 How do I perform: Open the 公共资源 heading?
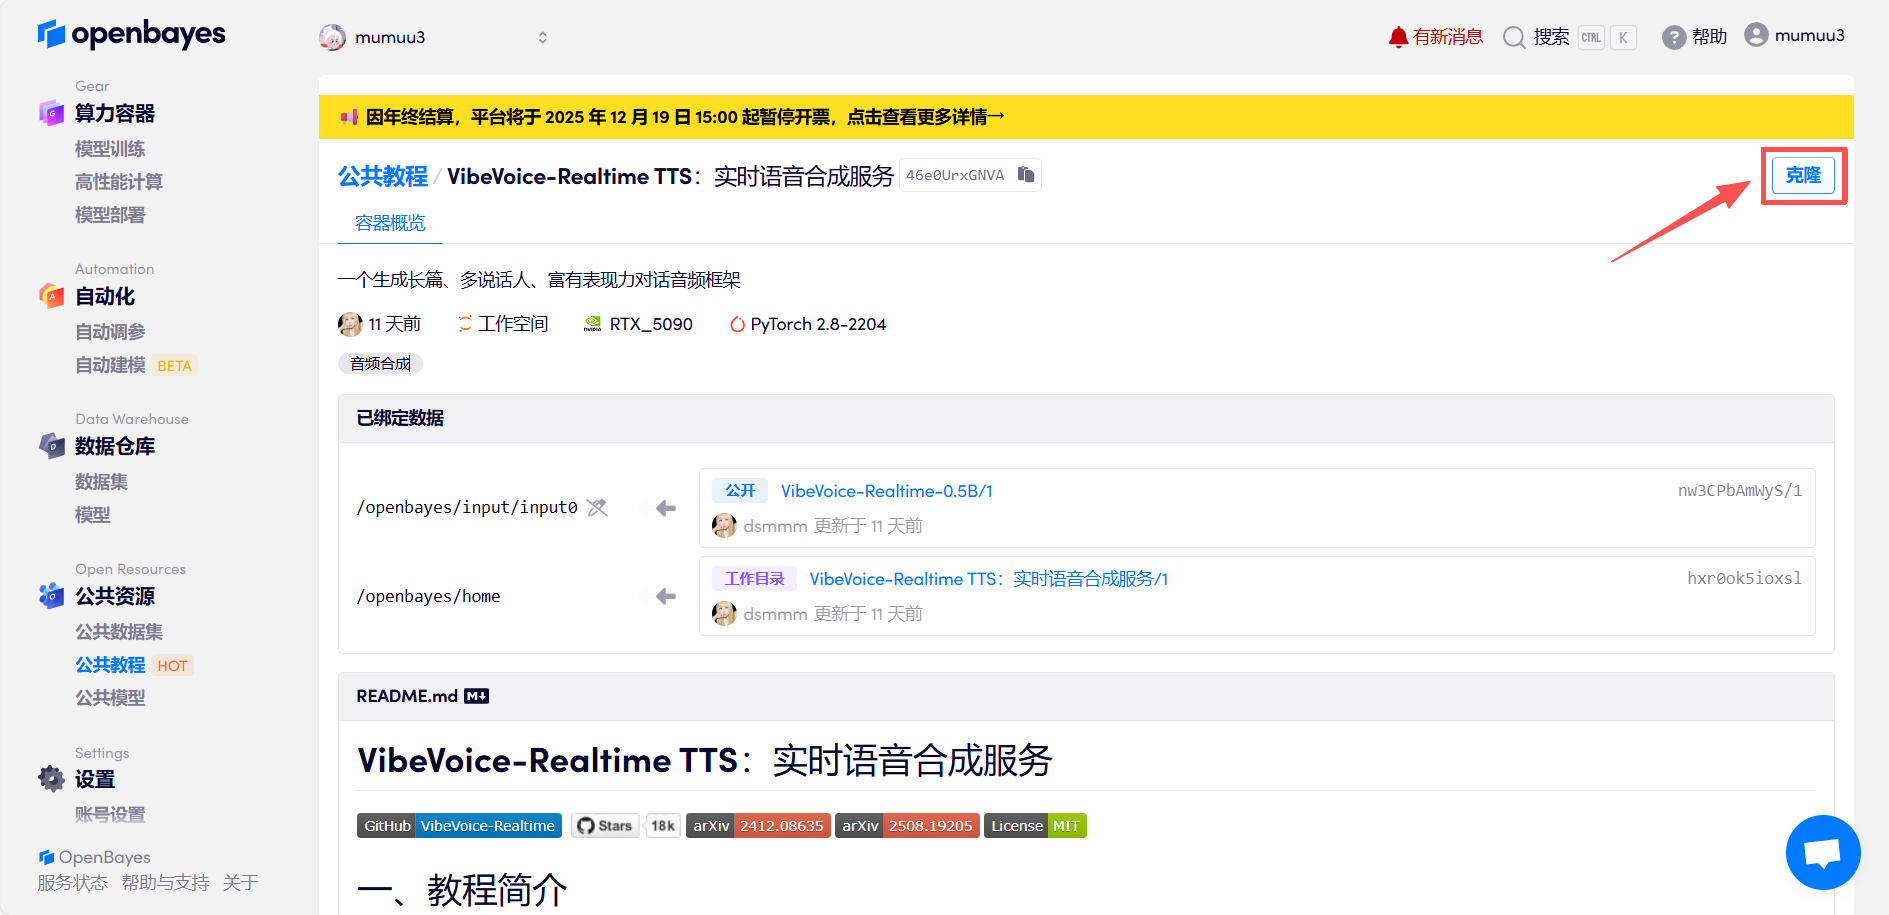[x=115, y=596]
